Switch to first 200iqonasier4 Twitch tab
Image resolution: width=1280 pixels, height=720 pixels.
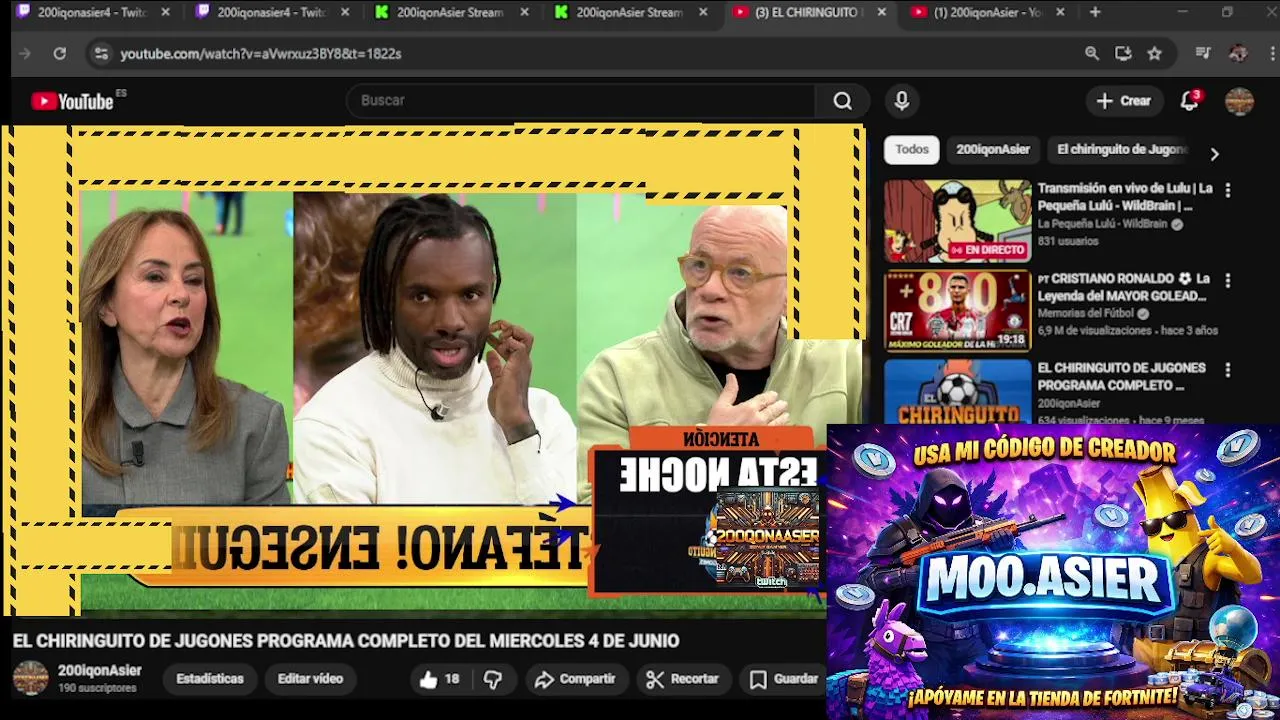tap(92, 13)
